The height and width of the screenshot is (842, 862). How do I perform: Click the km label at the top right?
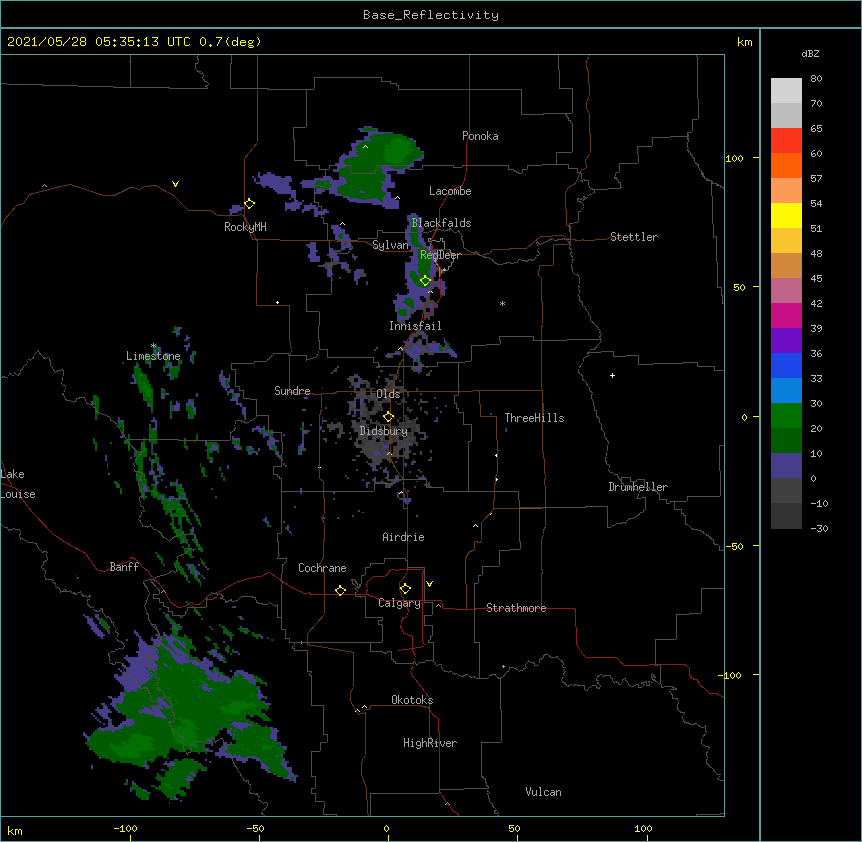(744, 42)
